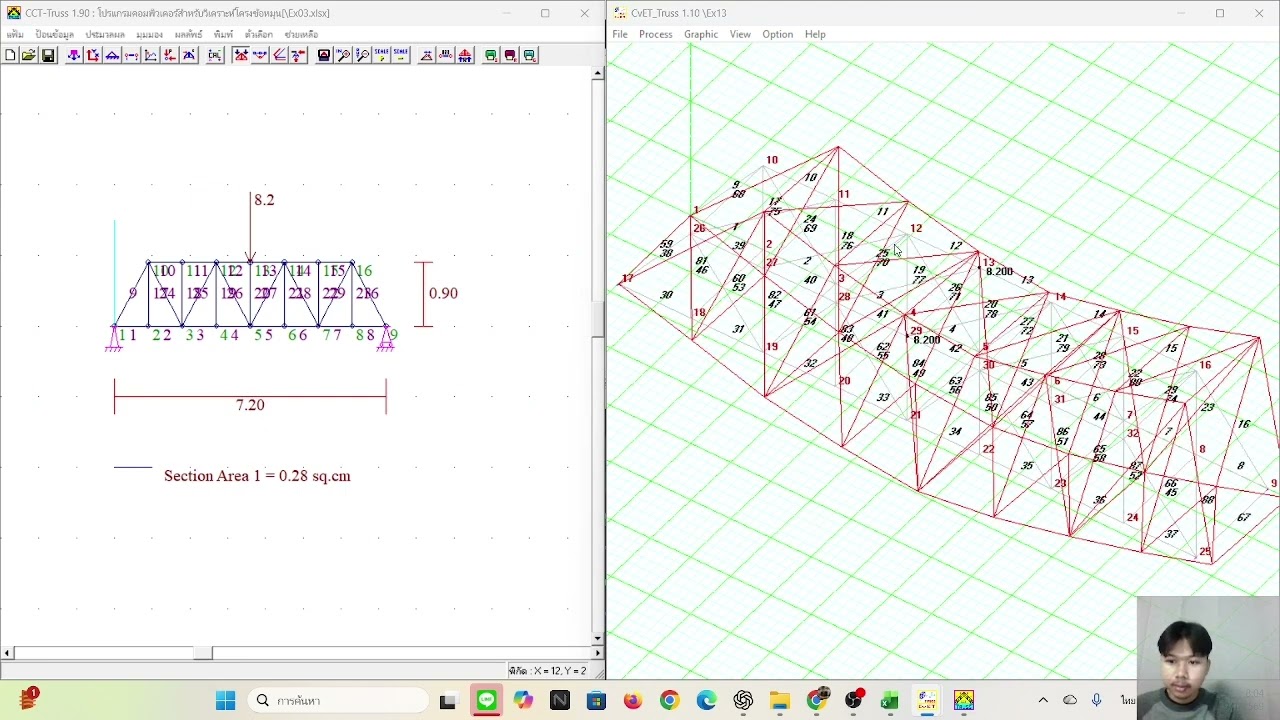Click the magnifier zoom-in icon in the CCT-Truss toolbar

point(343,55)
